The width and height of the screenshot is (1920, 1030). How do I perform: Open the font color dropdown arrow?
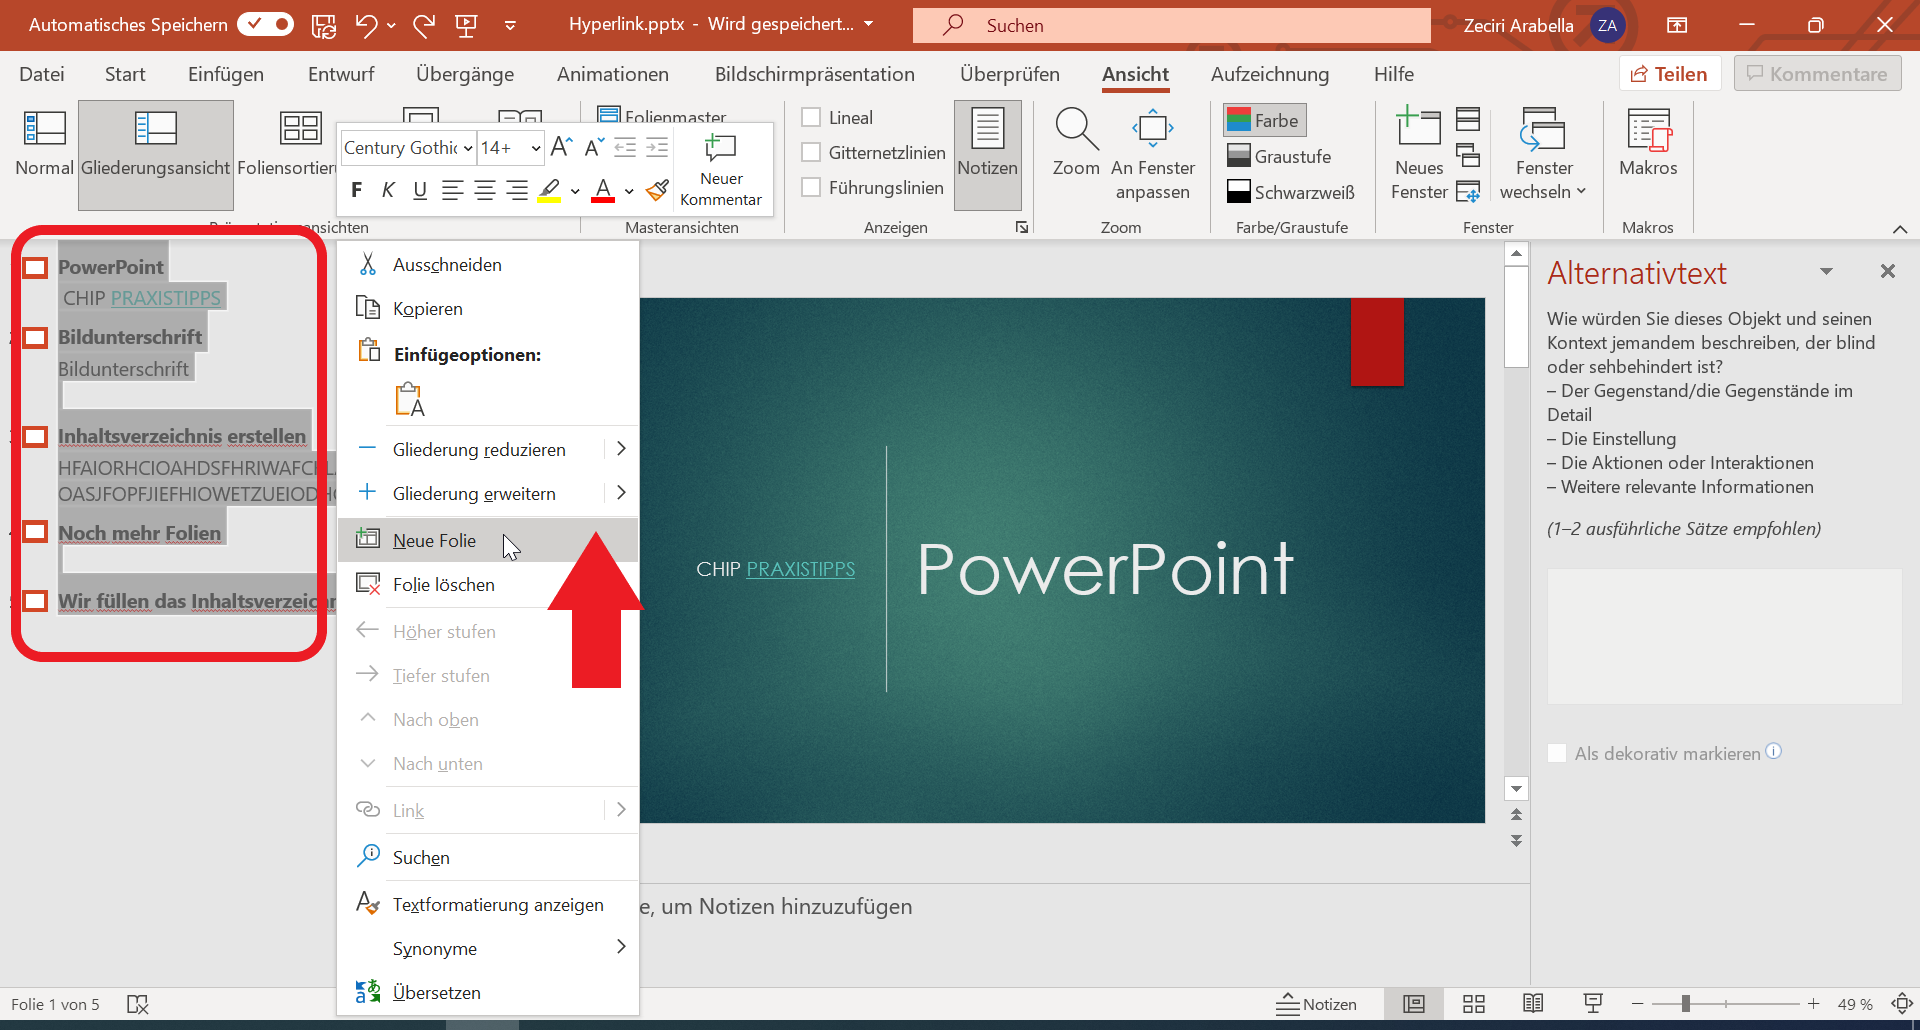[629, 190]
